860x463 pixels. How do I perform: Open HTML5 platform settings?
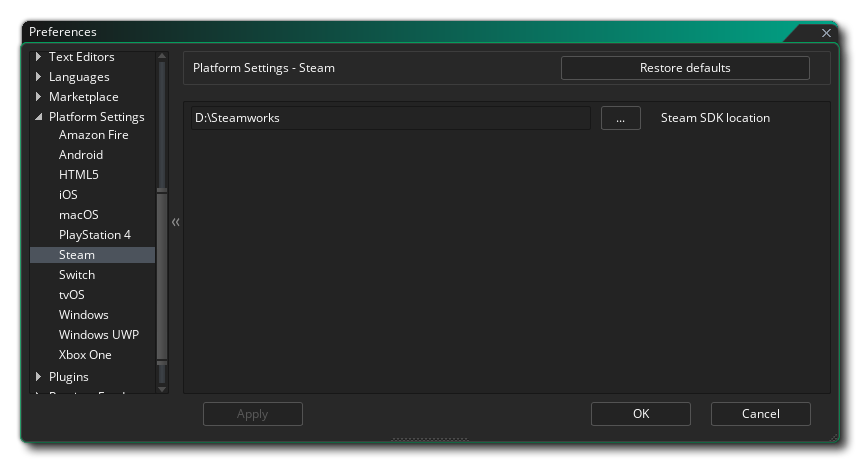pos(78,174)
